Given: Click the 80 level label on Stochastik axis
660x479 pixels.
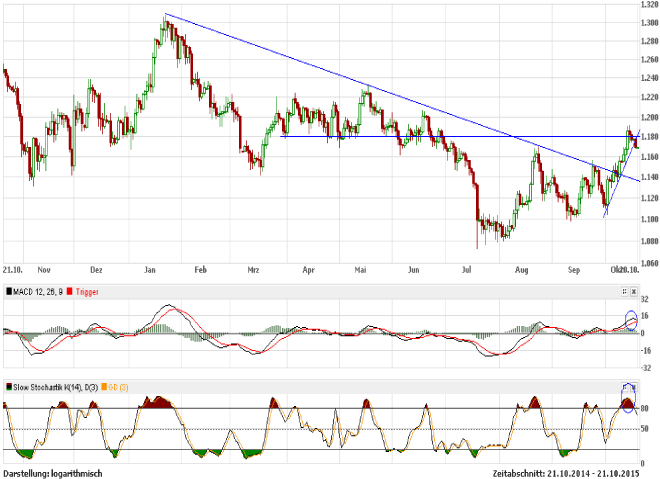Looking at the screenshot, I should [647, 408].
